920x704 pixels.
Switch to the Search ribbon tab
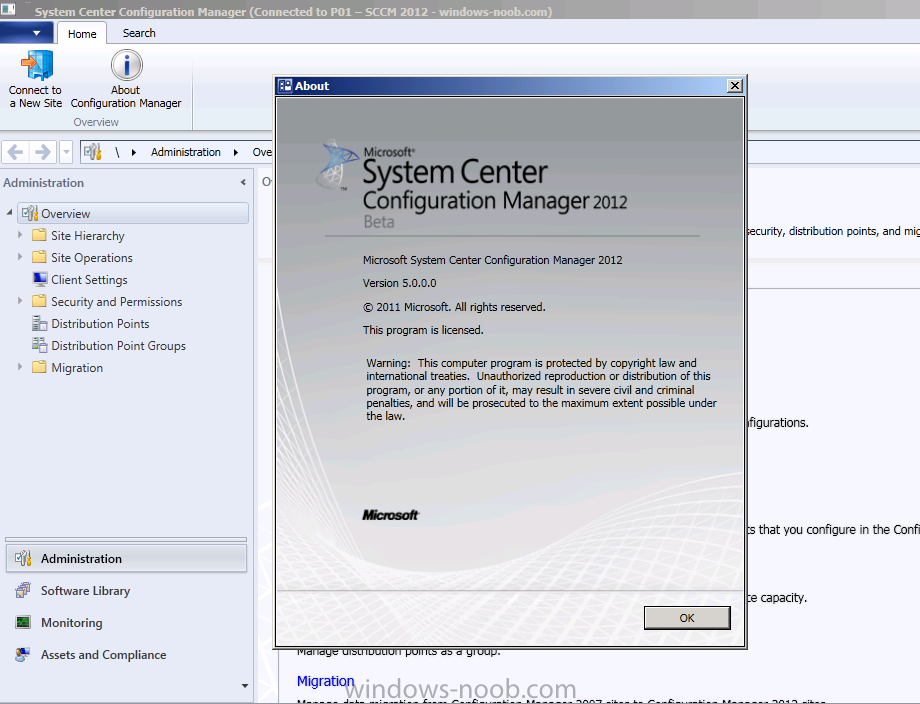pyautogui.click(x=139, y=33)
